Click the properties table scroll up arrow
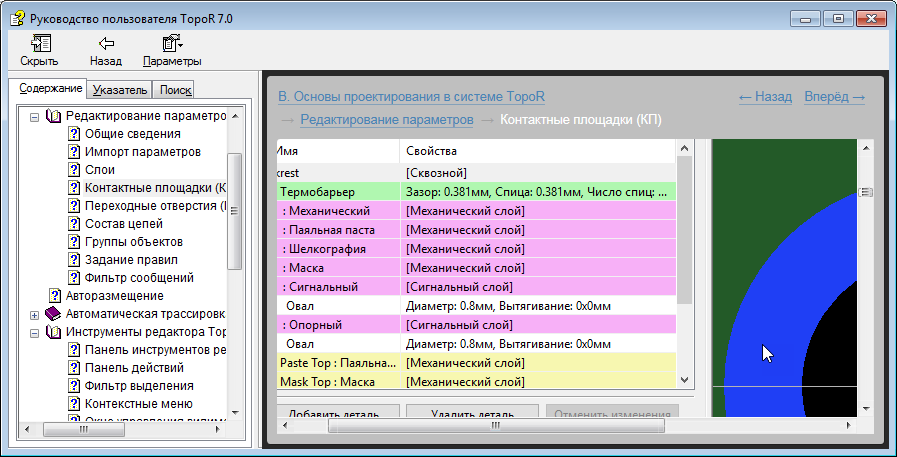The width and height of the screenshot is (897, 457). [x=685, y=149]
